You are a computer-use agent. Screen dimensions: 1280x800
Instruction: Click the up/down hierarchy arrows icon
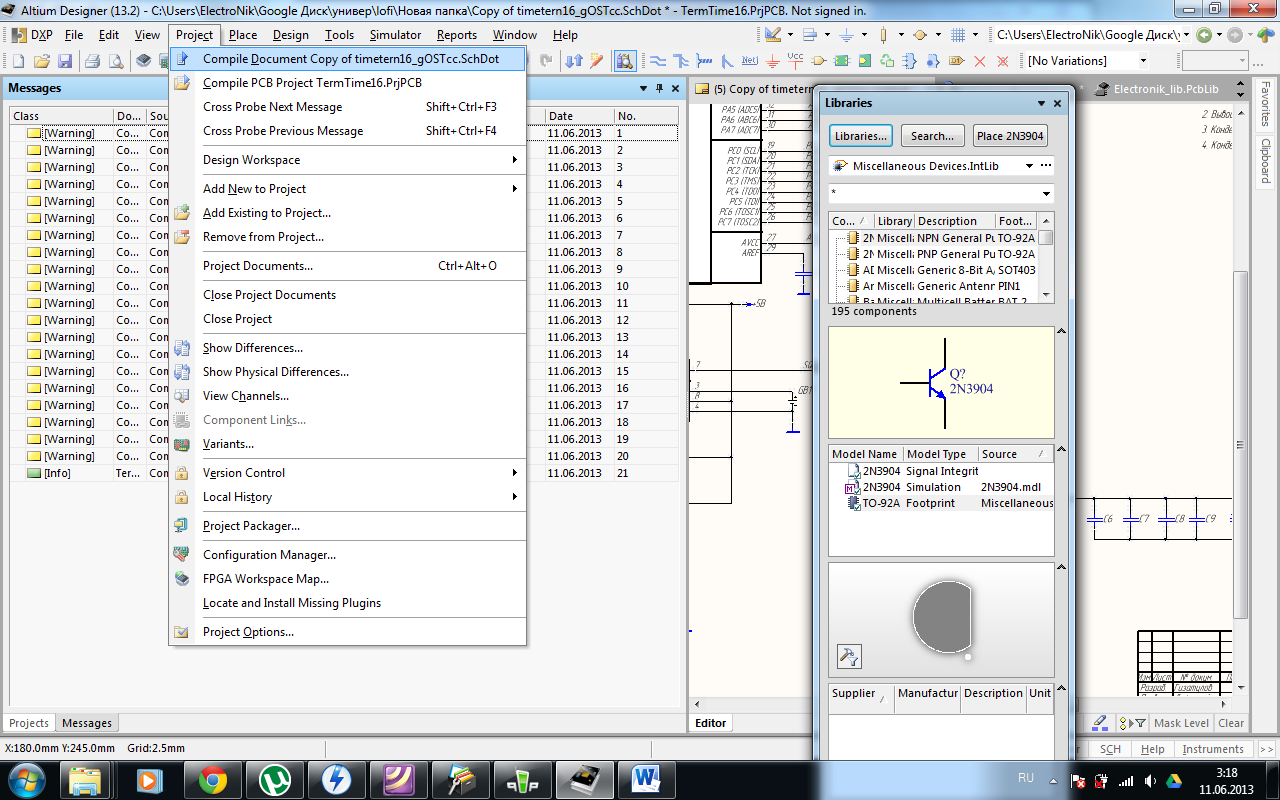pyautogui.click(x=574, y=61)
